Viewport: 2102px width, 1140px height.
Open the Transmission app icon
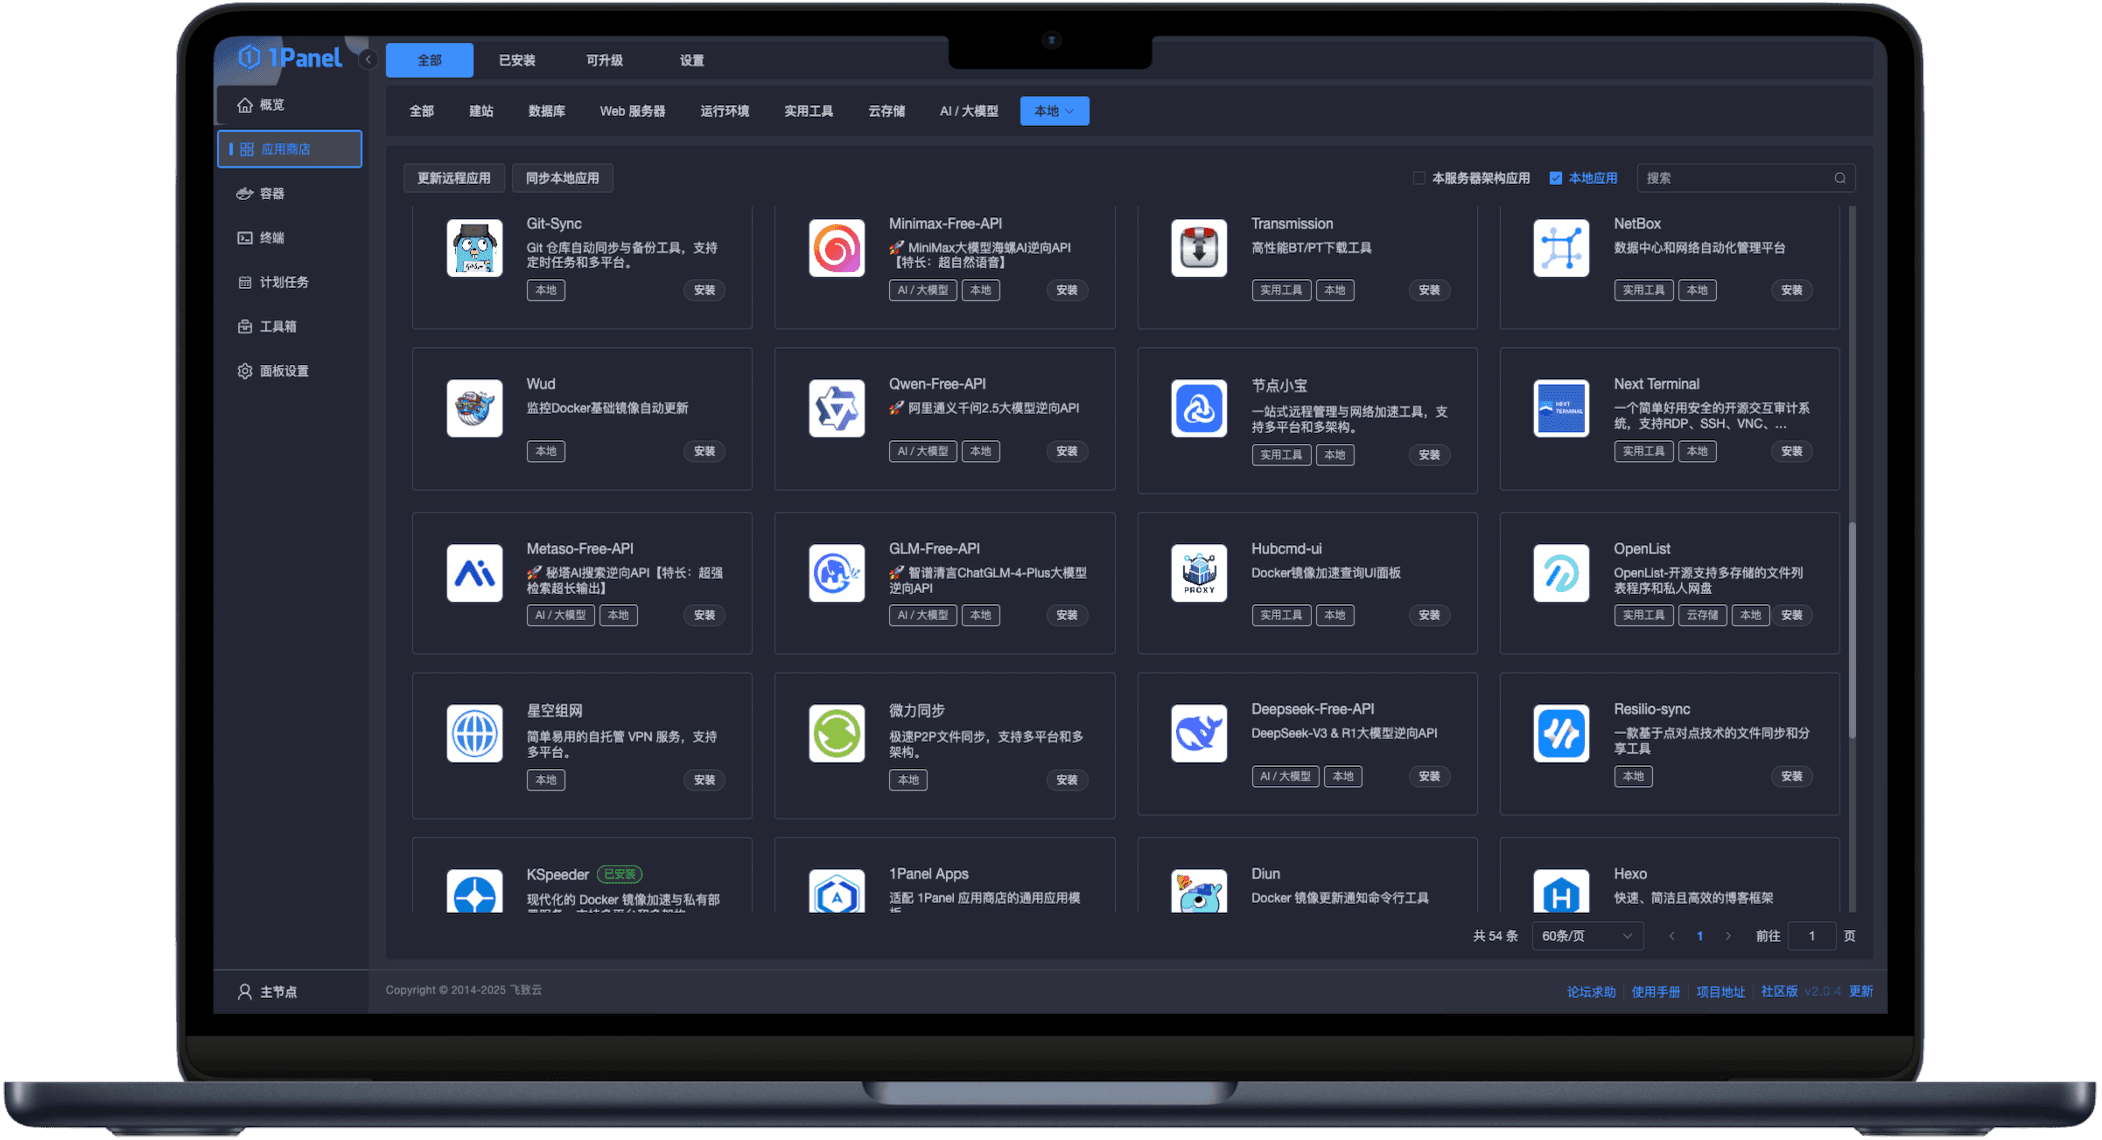pyautogui.click(x=1199, y=248)
